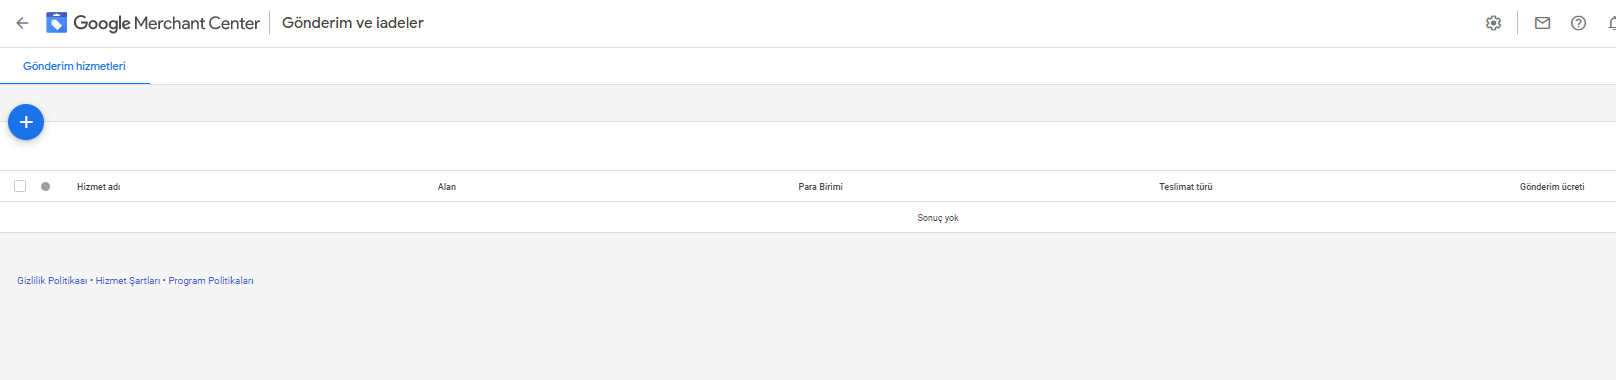Open the help question mark icon

click(x=1578, y=23)
